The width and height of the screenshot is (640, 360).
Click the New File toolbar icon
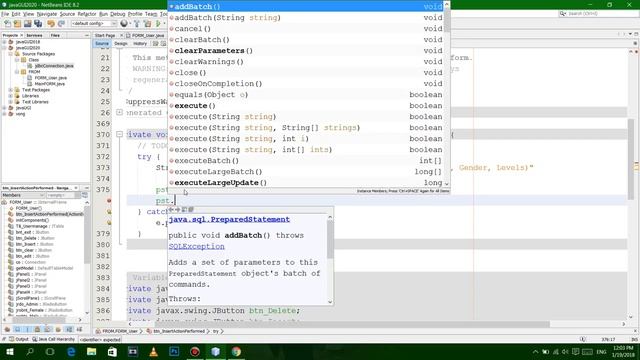click(7, 24)
